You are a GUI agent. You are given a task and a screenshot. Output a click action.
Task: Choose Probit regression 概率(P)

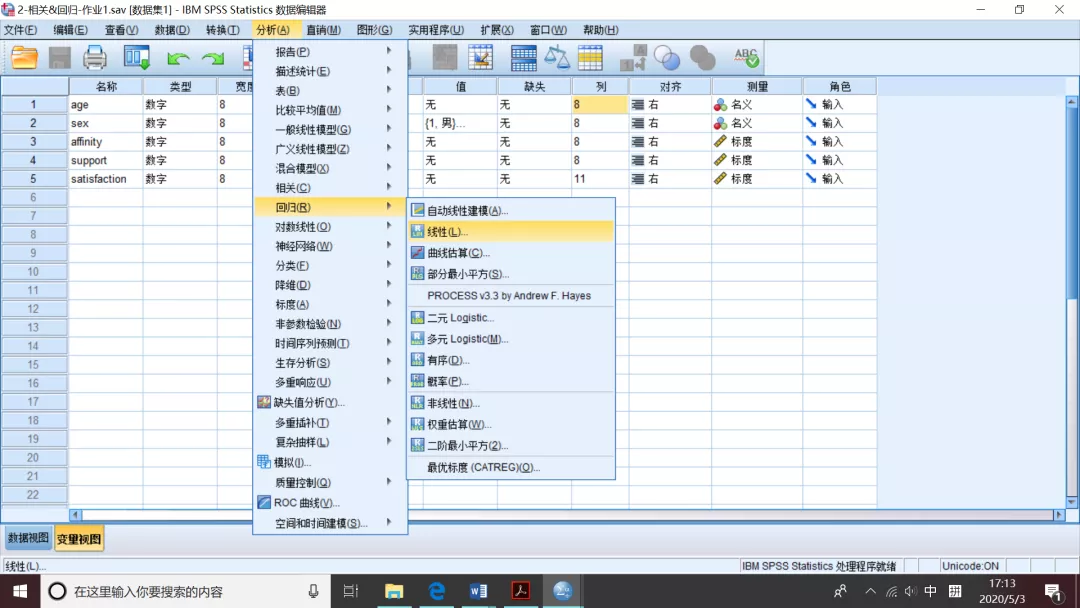pos(511,381)
